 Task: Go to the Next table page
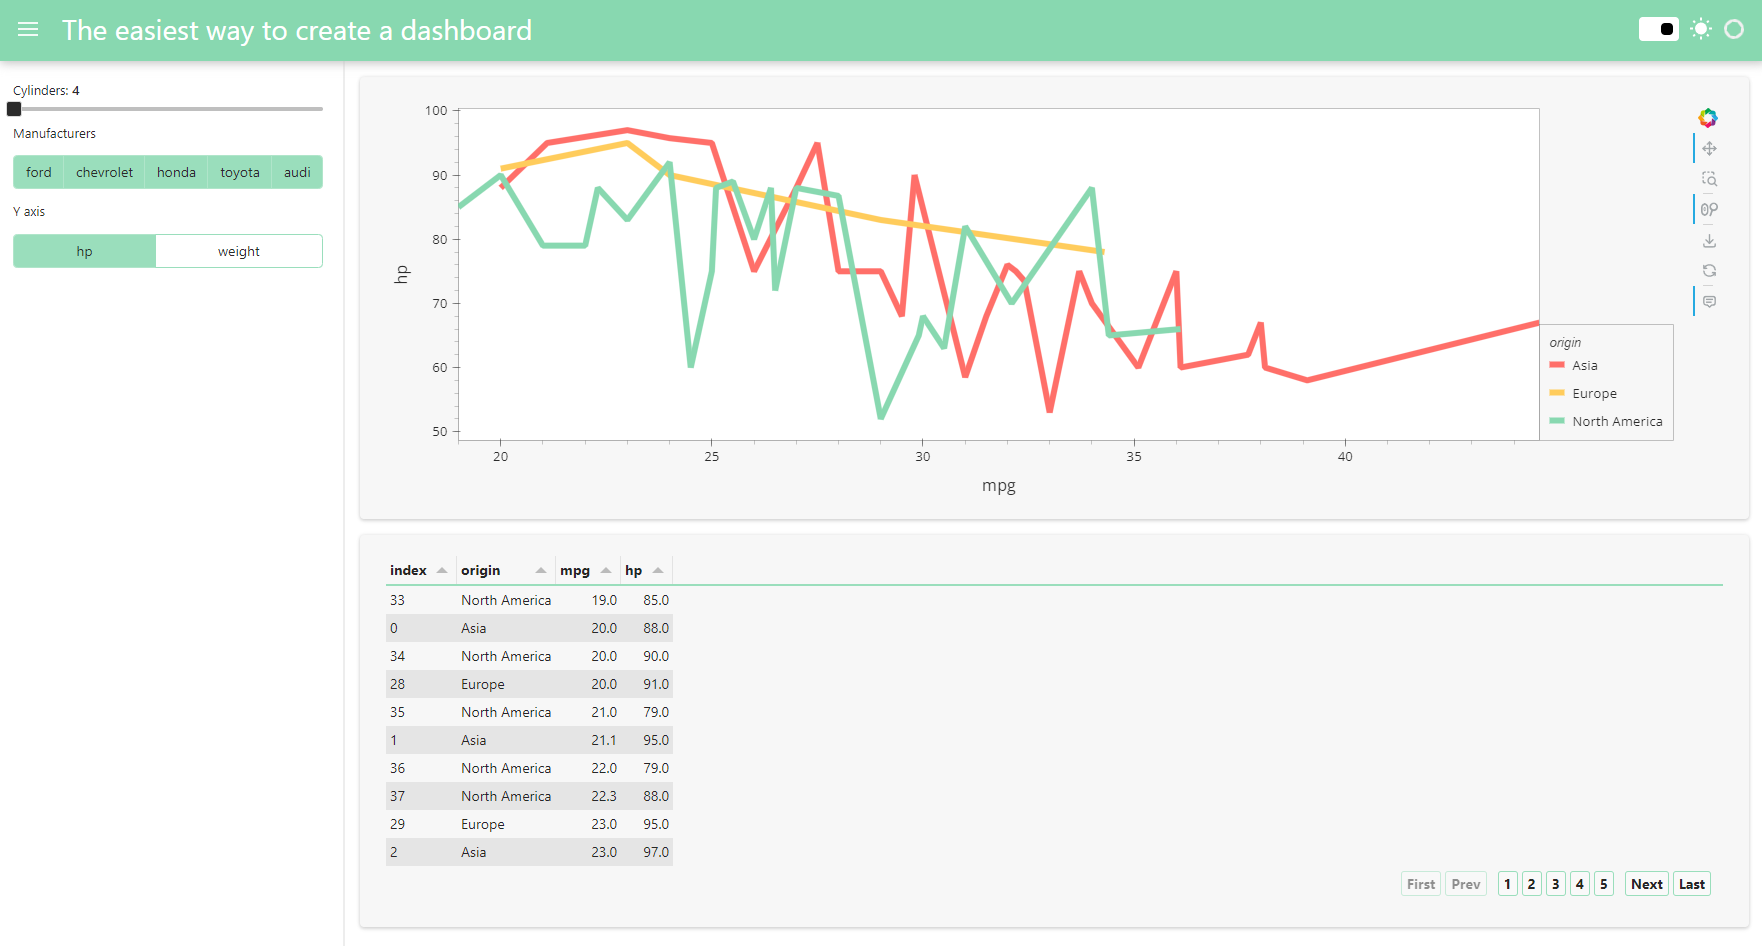click(1646, 884)
